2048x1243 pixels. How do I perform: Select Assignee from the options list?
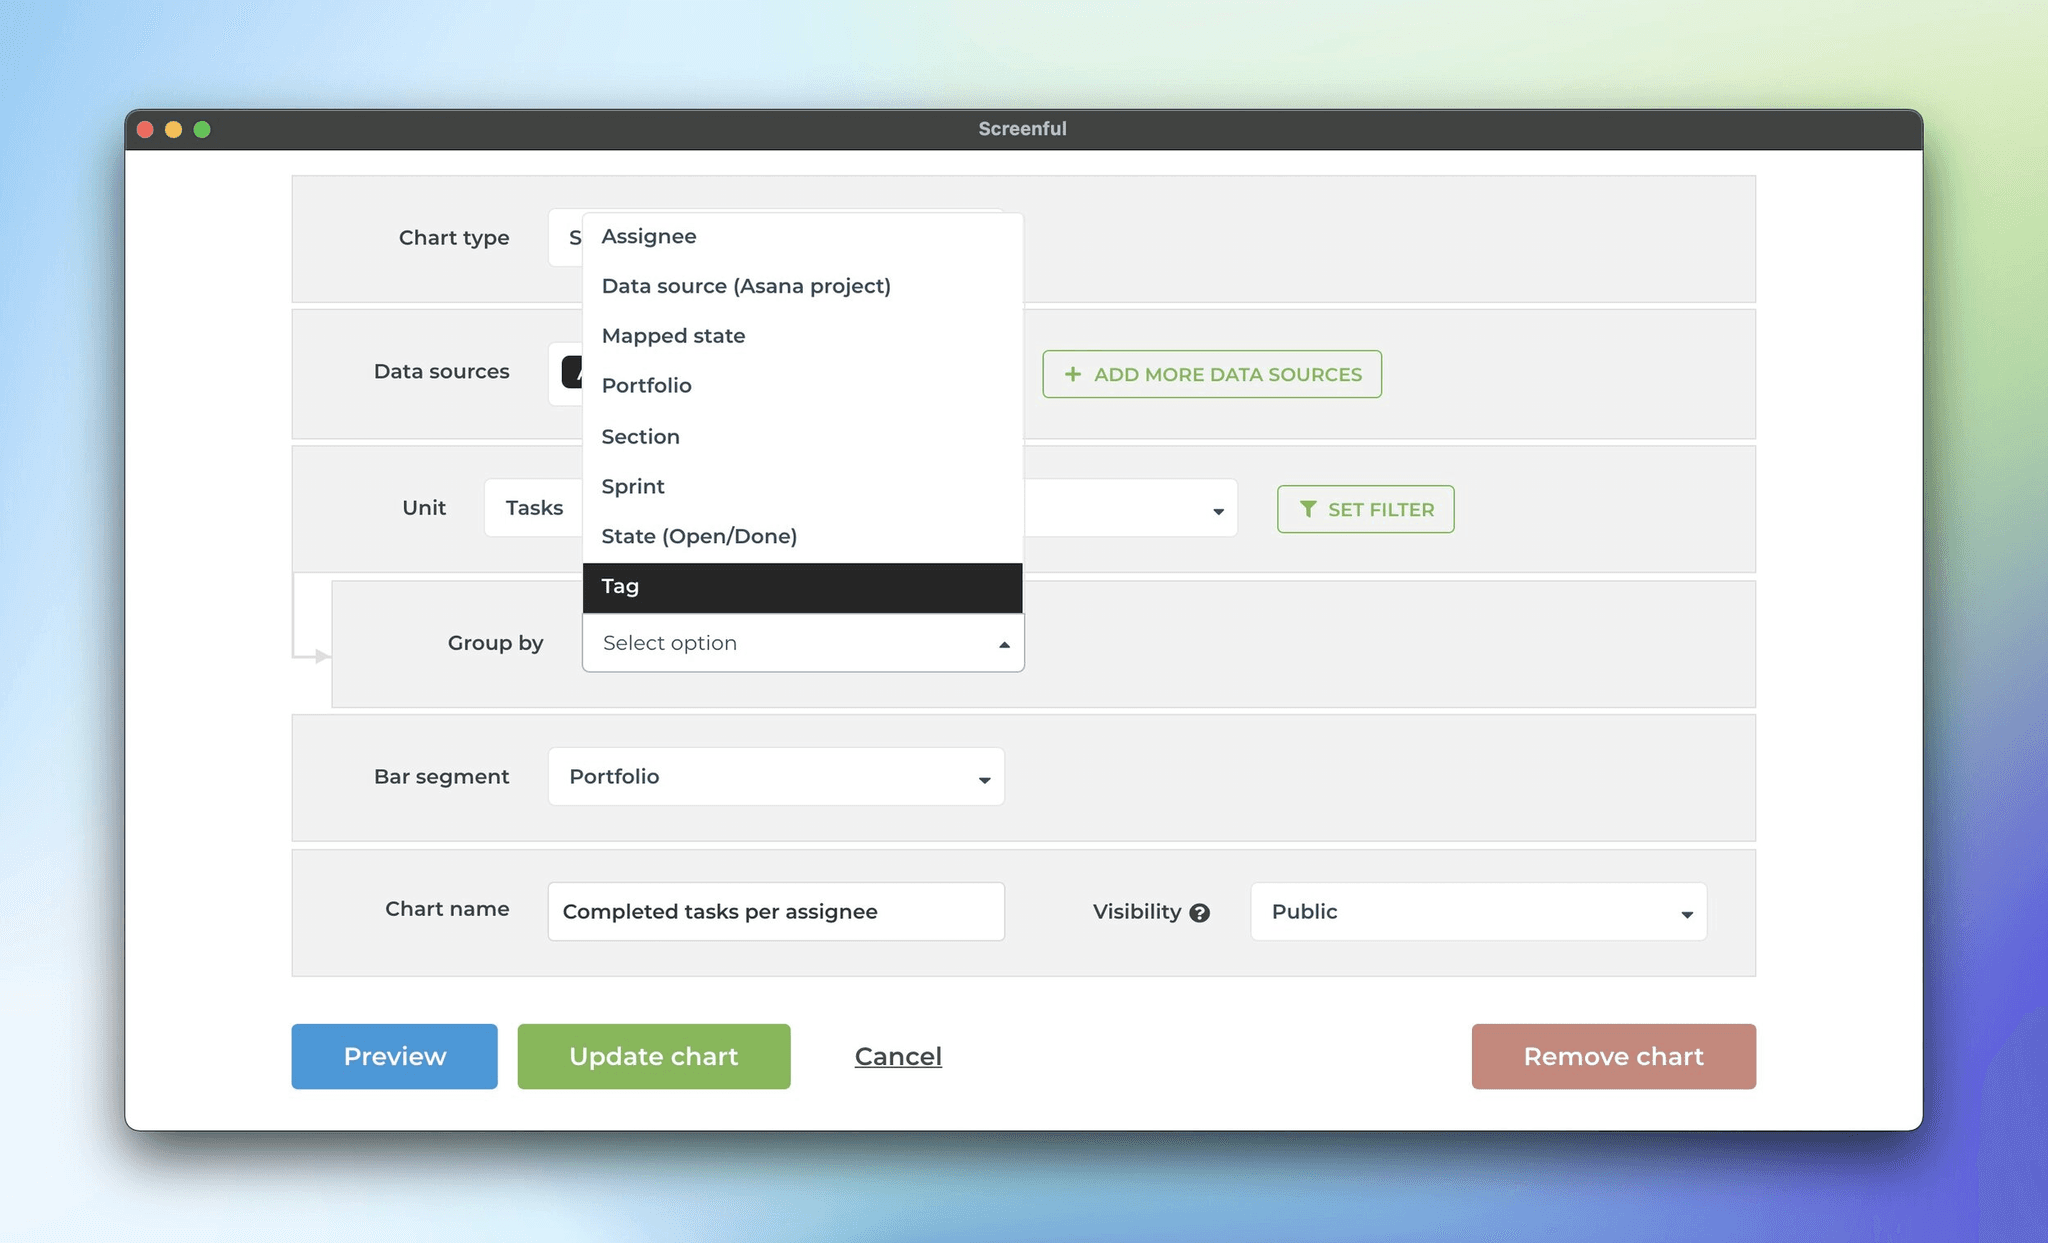(x=649, y=236)
